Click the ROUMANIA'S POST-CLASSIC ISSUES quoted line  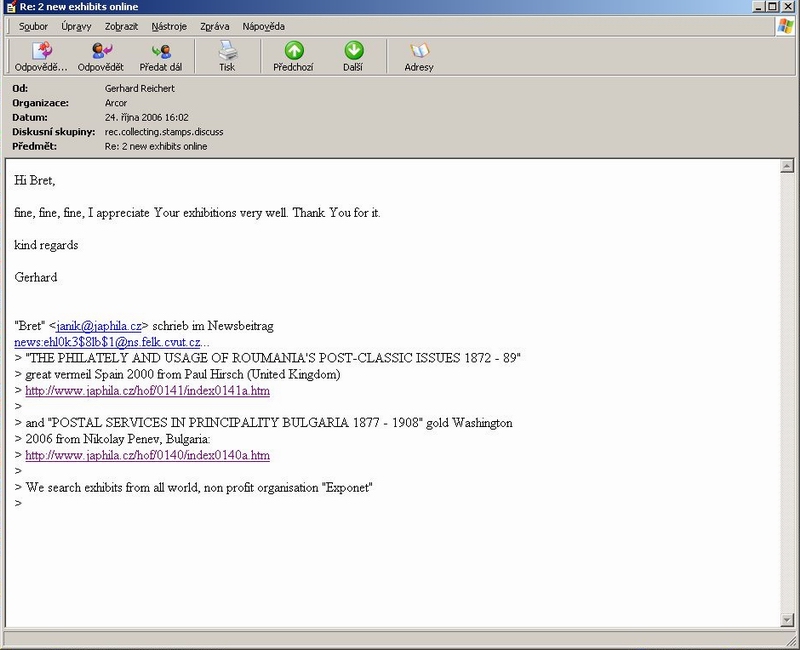pos(267,358)
